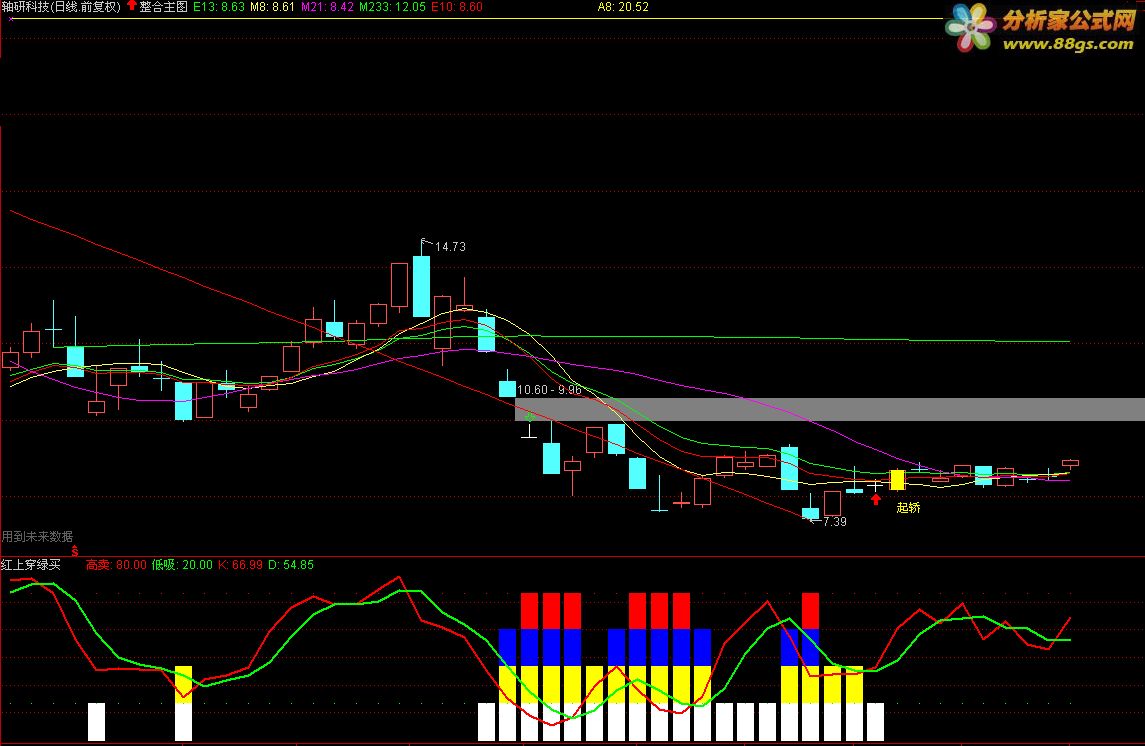Click the M233: 12.05 indicator value
The width and height of the screenshot is (1145, 746).
point(392,7)
